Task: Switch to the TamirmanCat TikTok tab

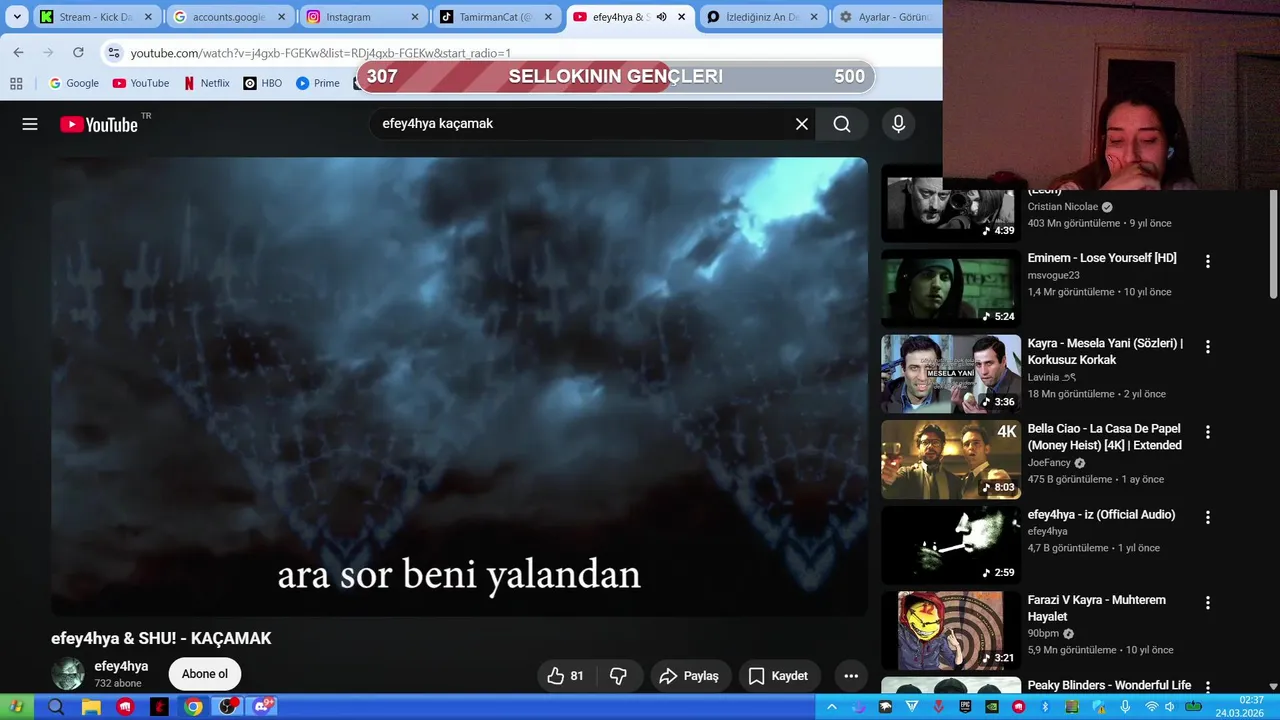Action: coord(486,17)
